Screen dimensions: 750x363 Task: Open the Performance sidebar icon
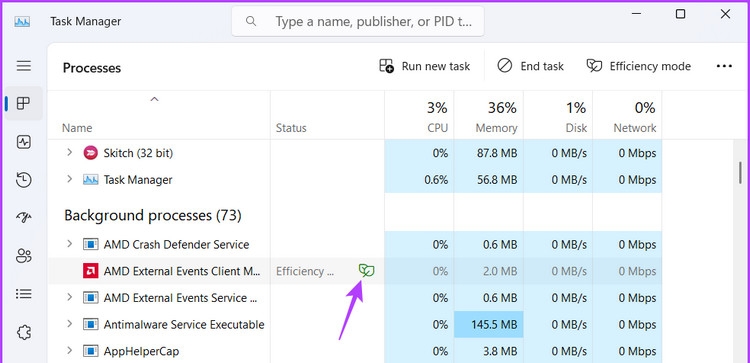(23, 142)
